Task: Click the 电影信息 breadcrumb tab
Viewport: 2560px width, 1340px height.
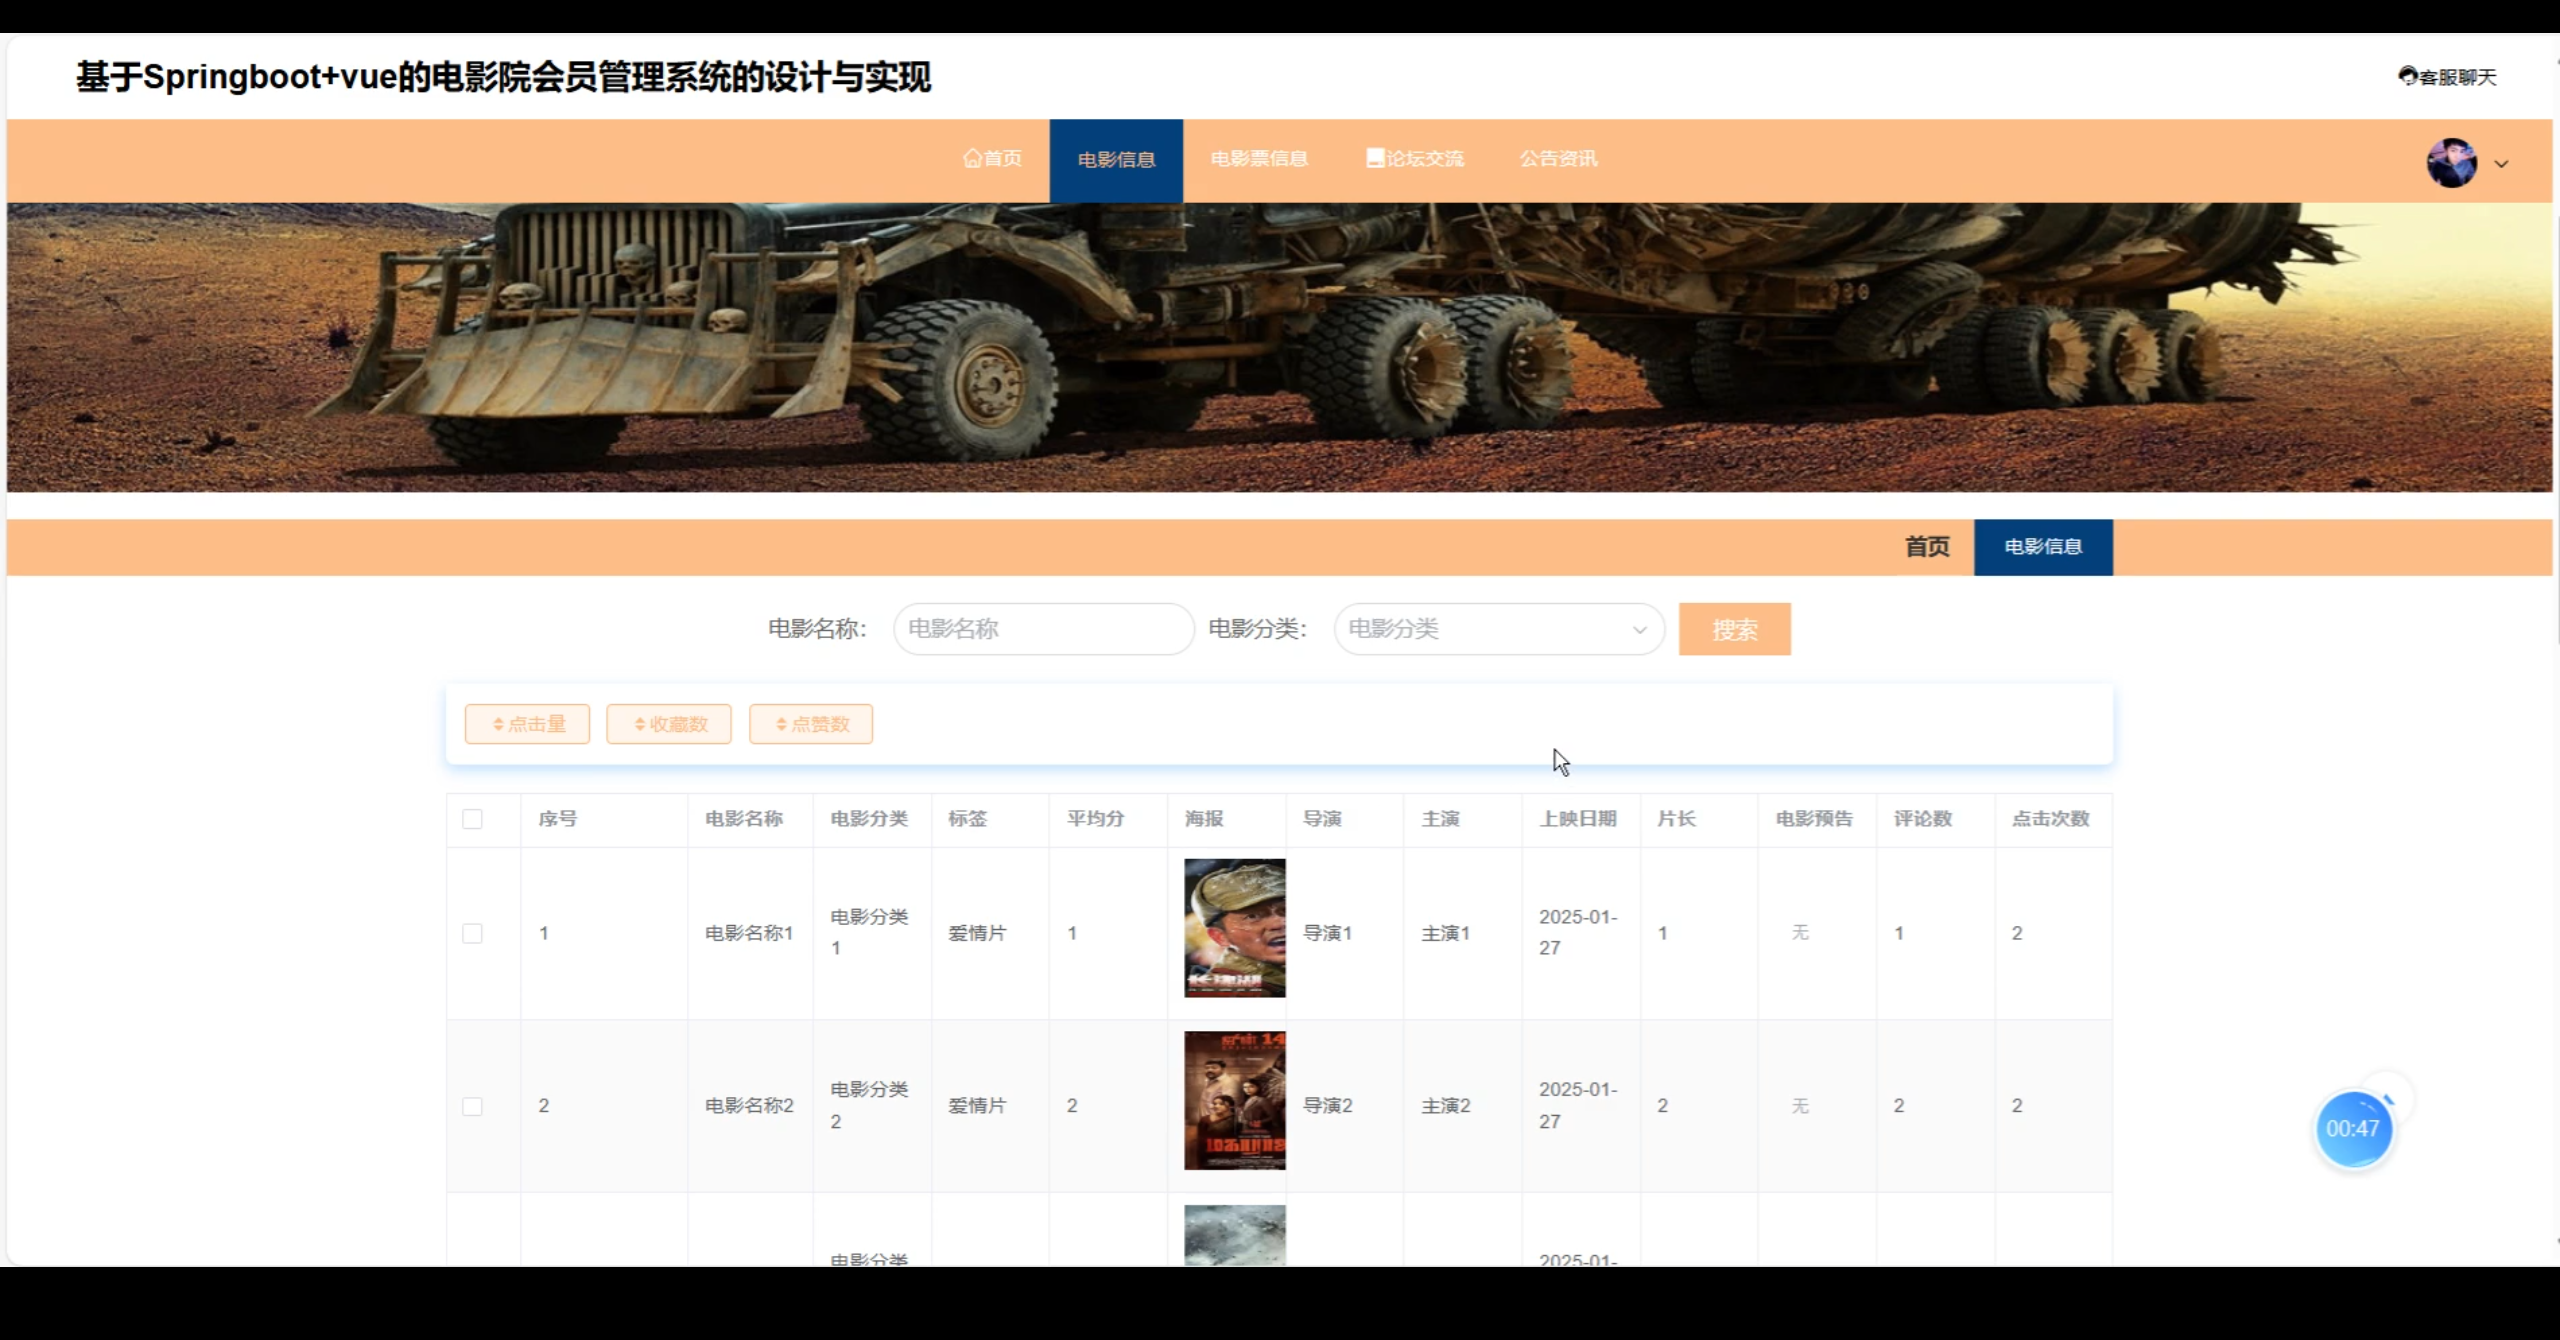Action: coord(2043,547)
